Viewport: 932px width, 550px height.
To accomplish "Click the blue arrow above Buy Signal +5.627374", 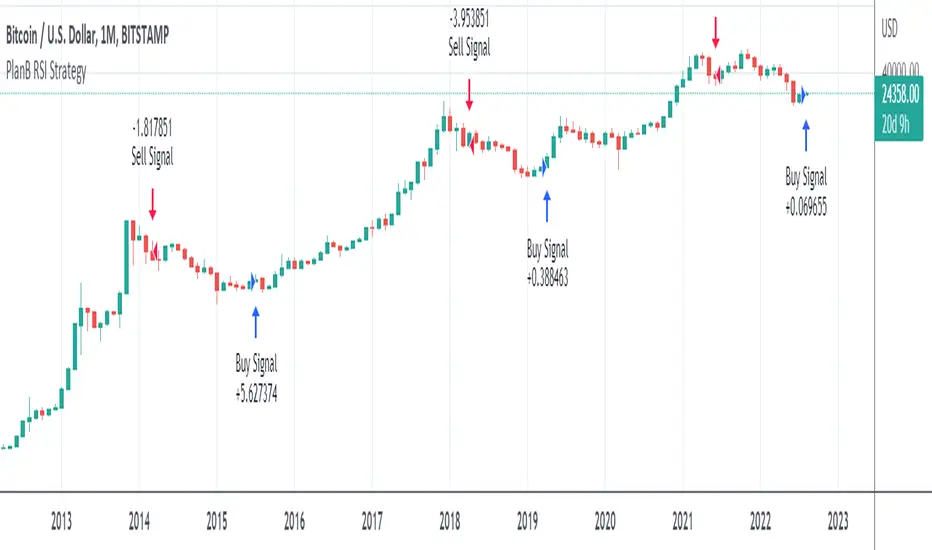I will [x=255, y=322].
